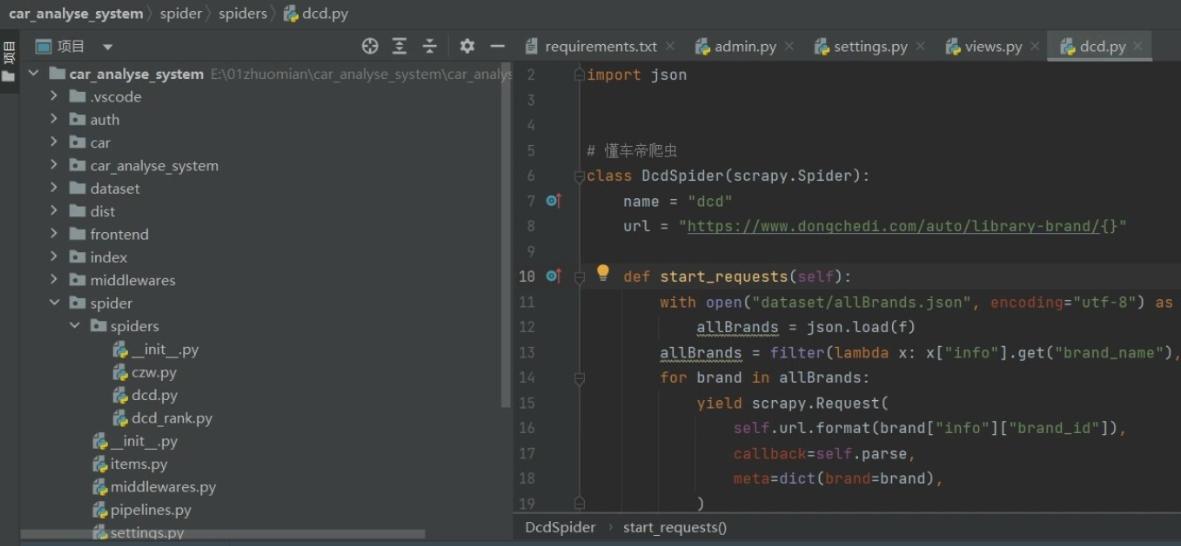
Task: Click the DcdSpider breadcrumb at bottom
Action: tap(560, 528)
